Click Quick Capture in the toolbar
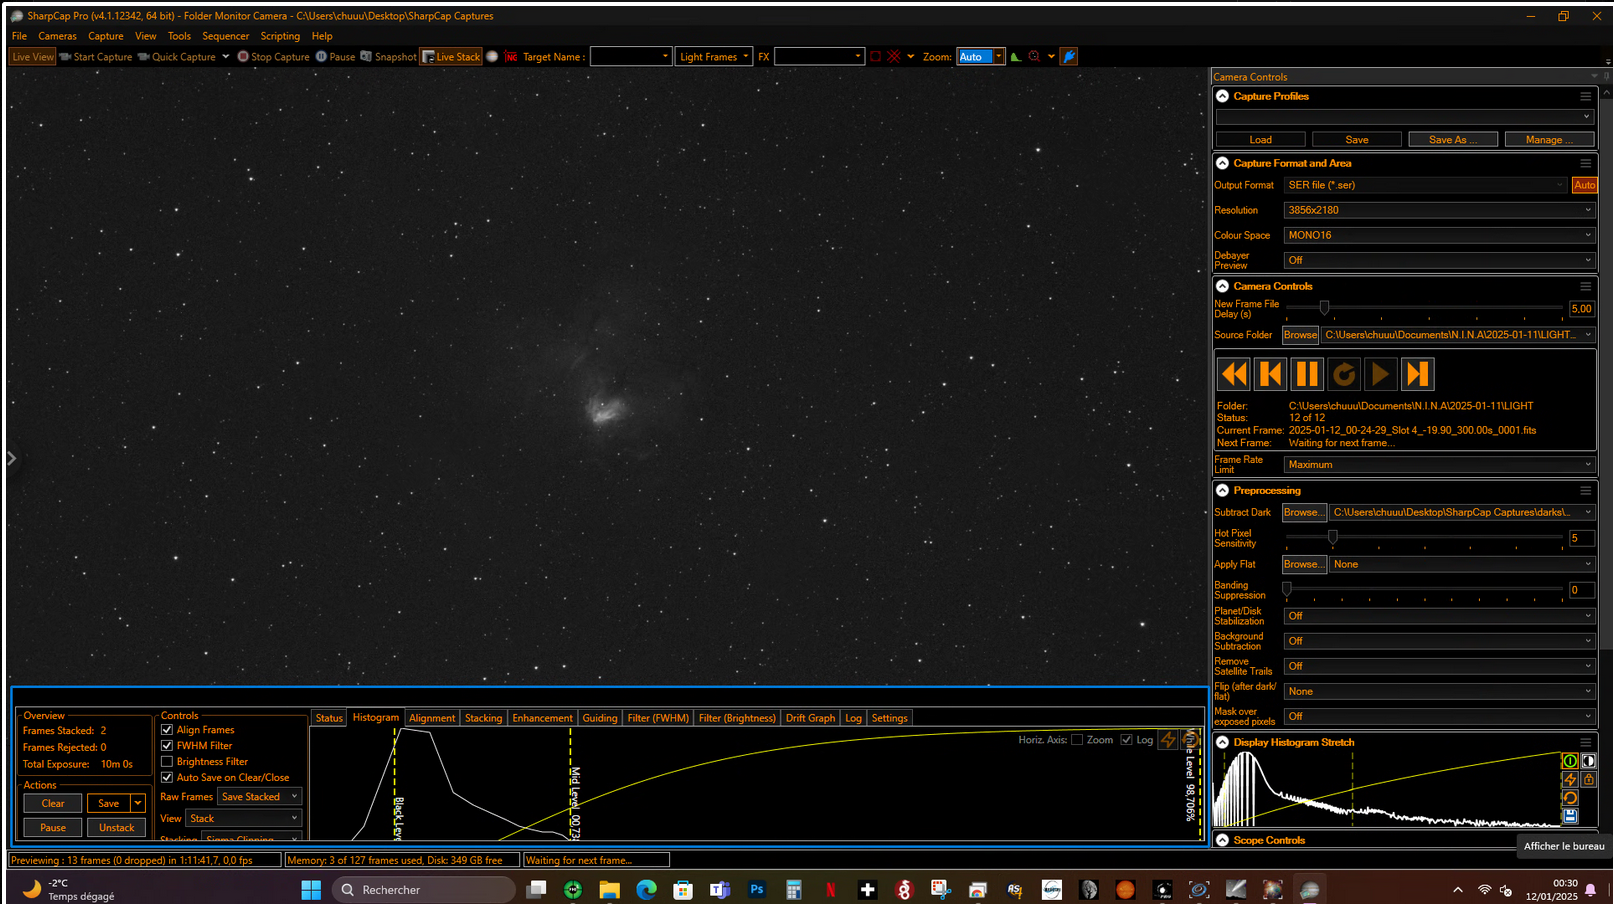 [x=177, y=57]
